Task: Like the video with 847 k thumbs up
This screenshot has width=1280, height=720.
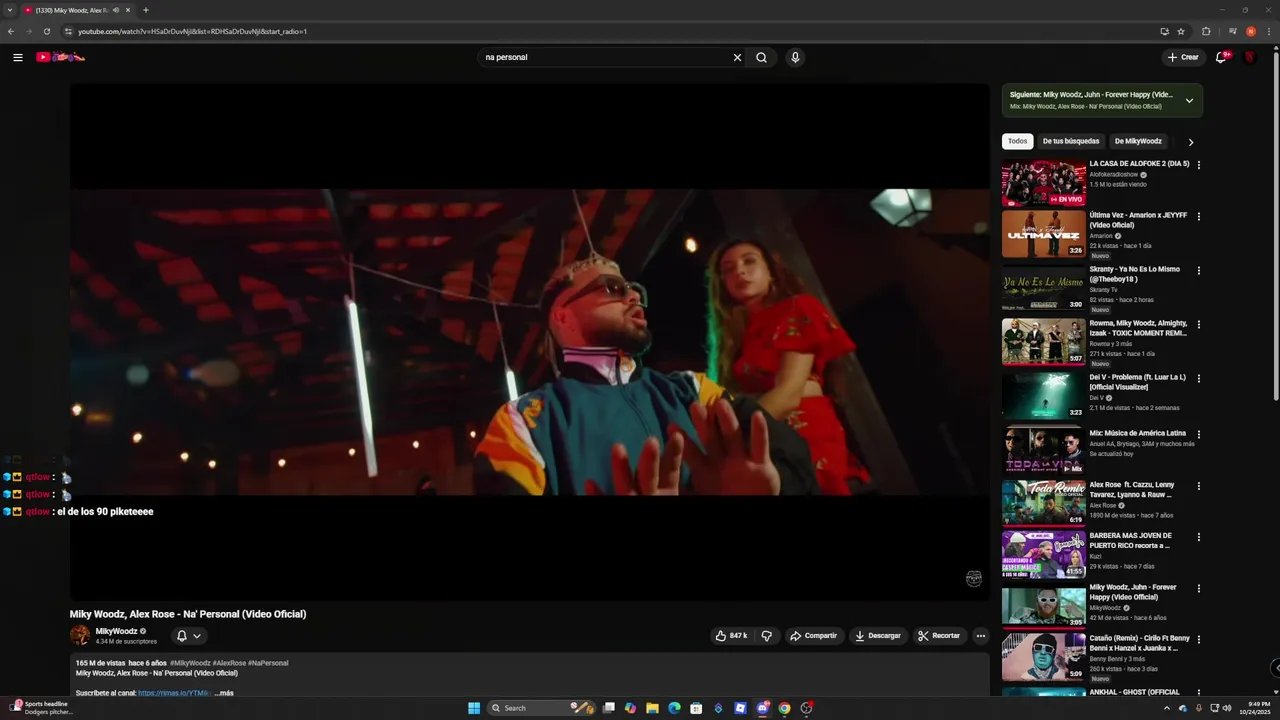Action: click(x=731, y=636)
